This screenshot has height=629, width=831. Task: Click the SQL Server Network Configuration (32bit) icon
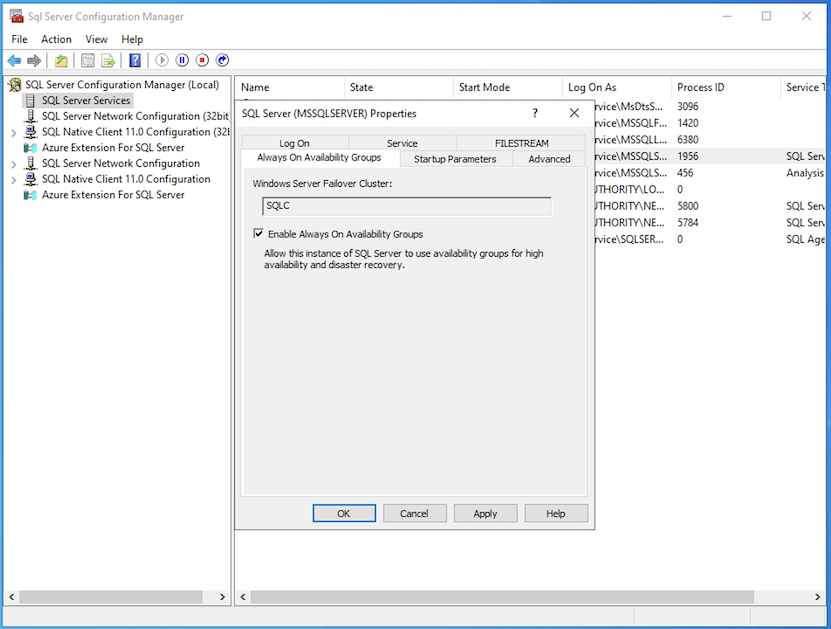(x=31, y=116)
